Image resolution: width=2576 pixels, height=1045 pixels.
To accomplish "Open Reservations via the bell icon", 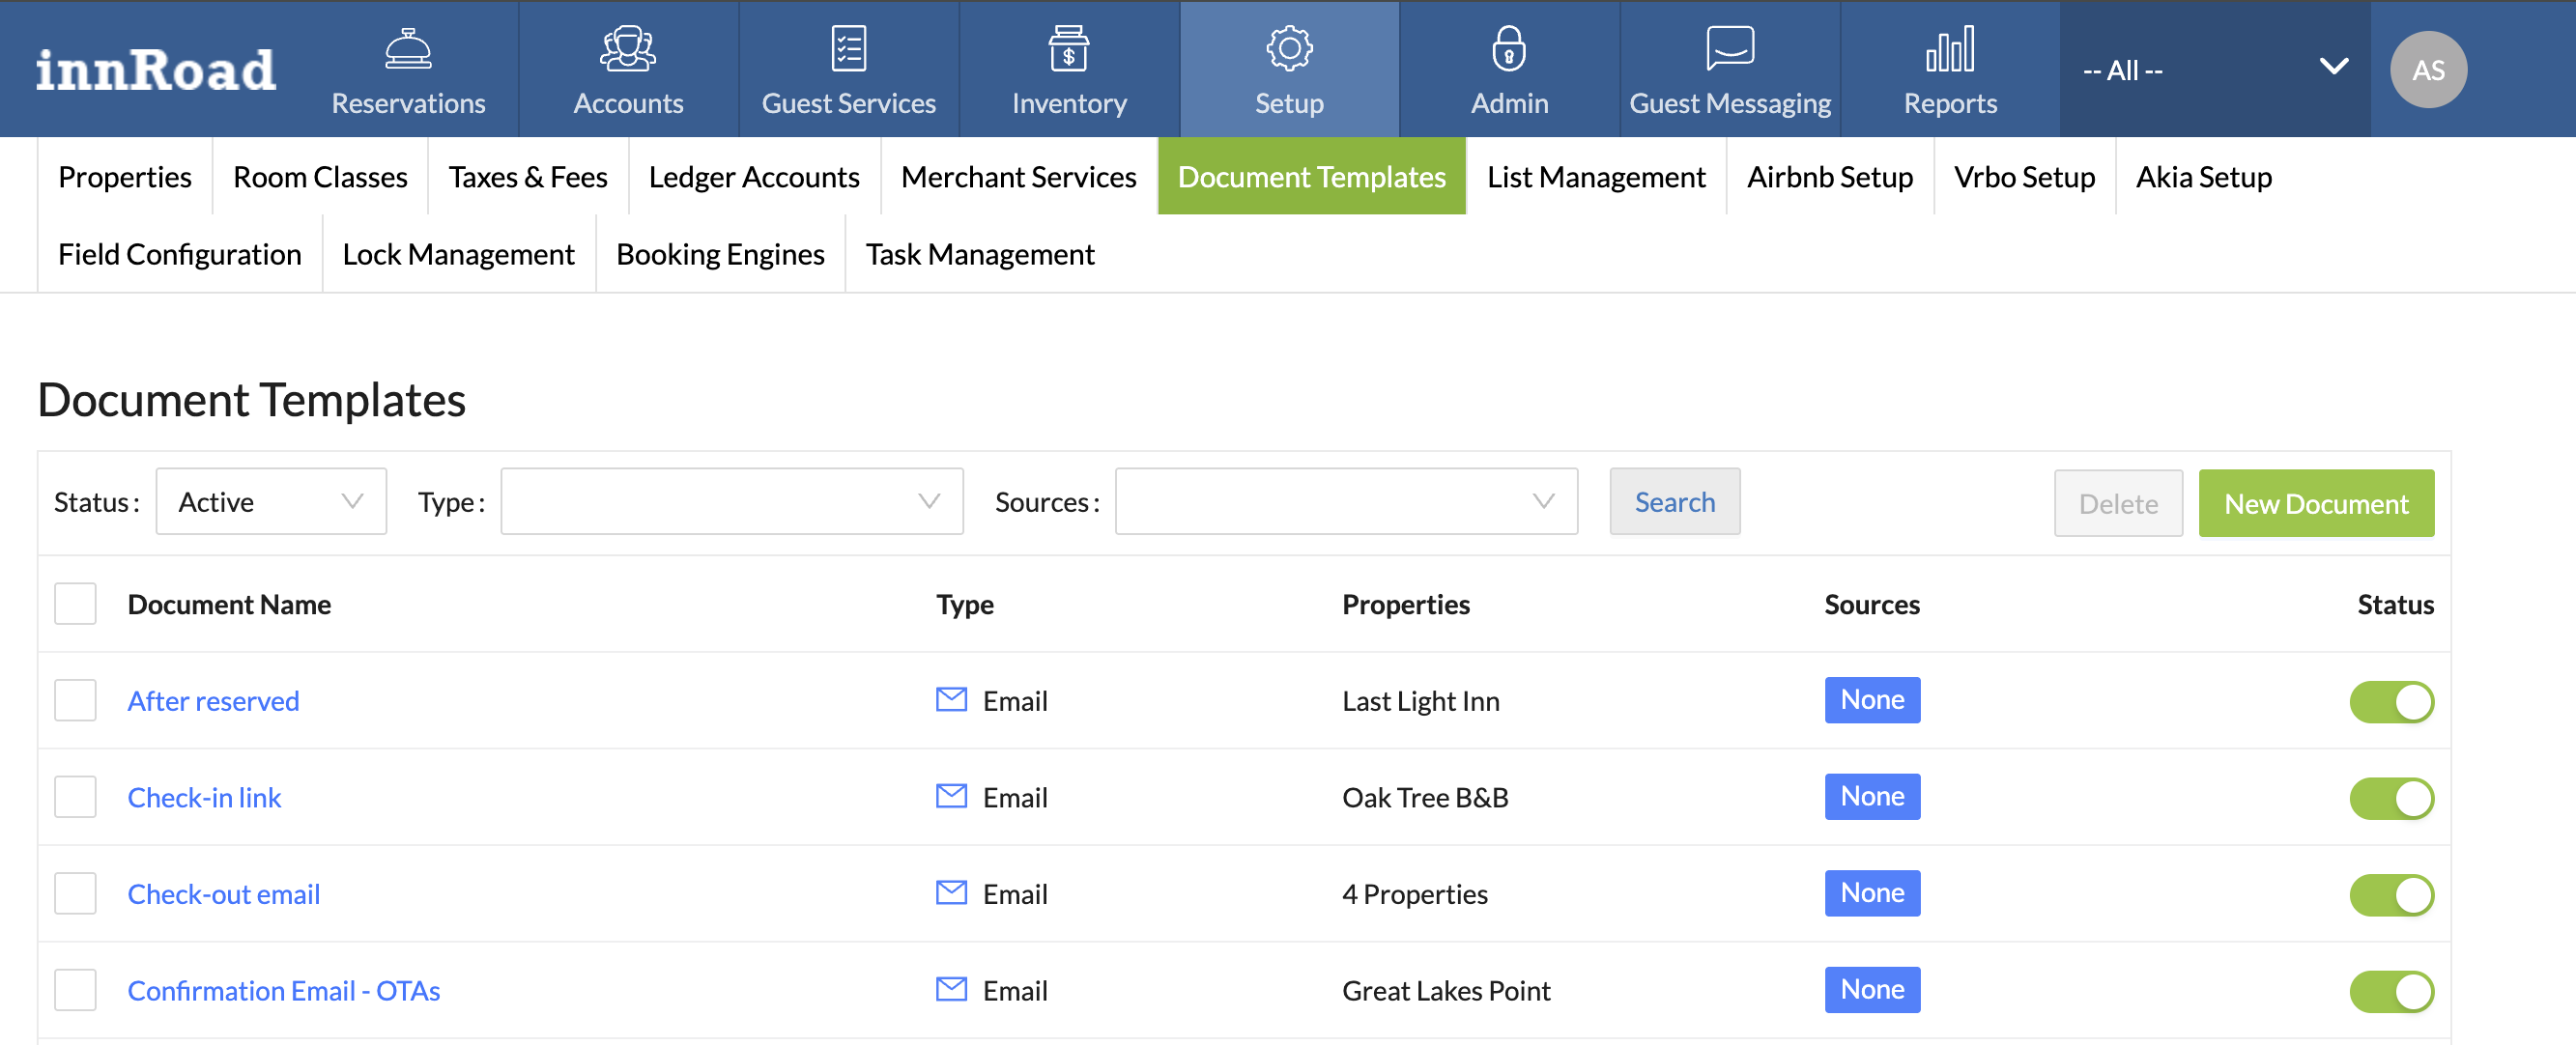I will (x=408, y=48).
